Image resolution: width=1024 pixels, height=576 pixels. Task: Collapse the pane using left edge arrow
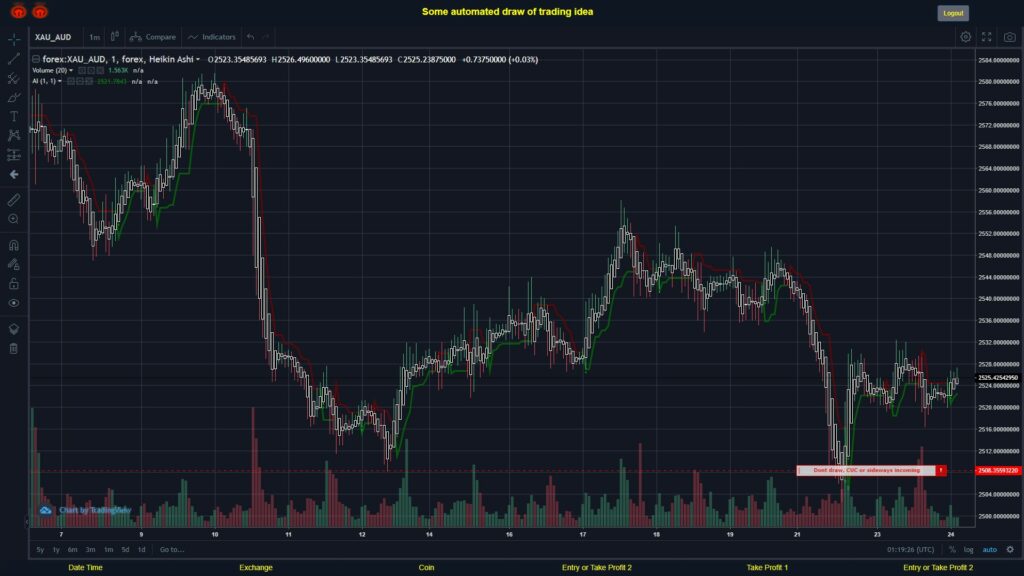[x=27, y=521]
